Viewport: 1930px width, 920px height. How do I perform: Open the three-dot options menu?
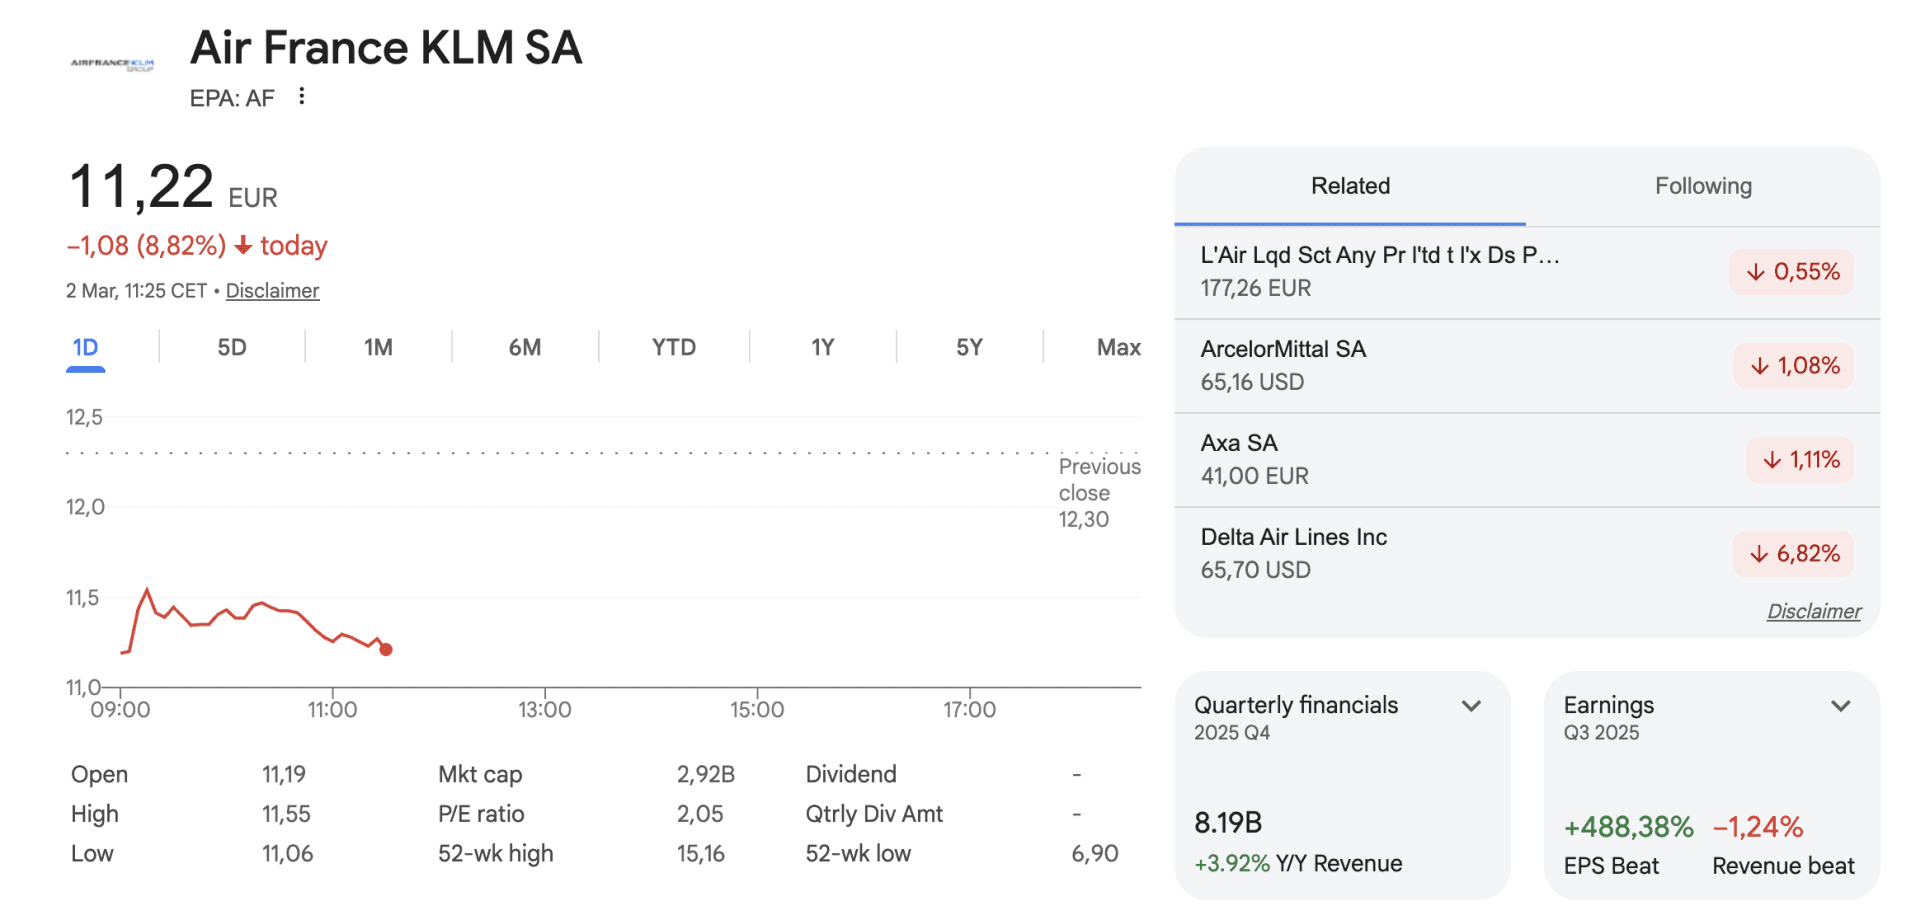point(301,96)
